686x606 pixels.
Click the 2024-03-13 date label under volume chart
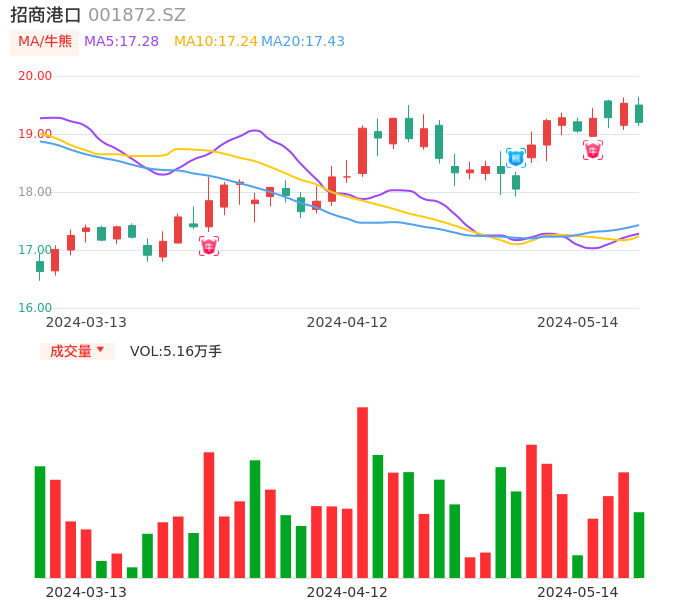point(86,592)
